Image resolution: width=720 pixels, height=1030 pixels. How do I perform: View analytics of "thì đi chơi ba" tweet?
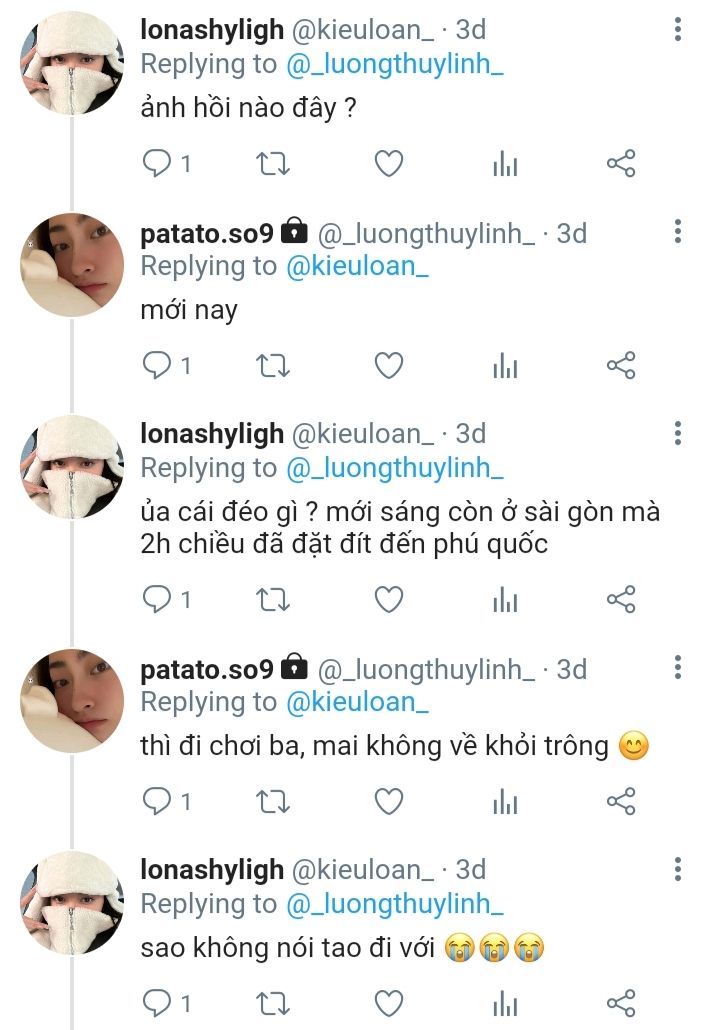(505, 802)
